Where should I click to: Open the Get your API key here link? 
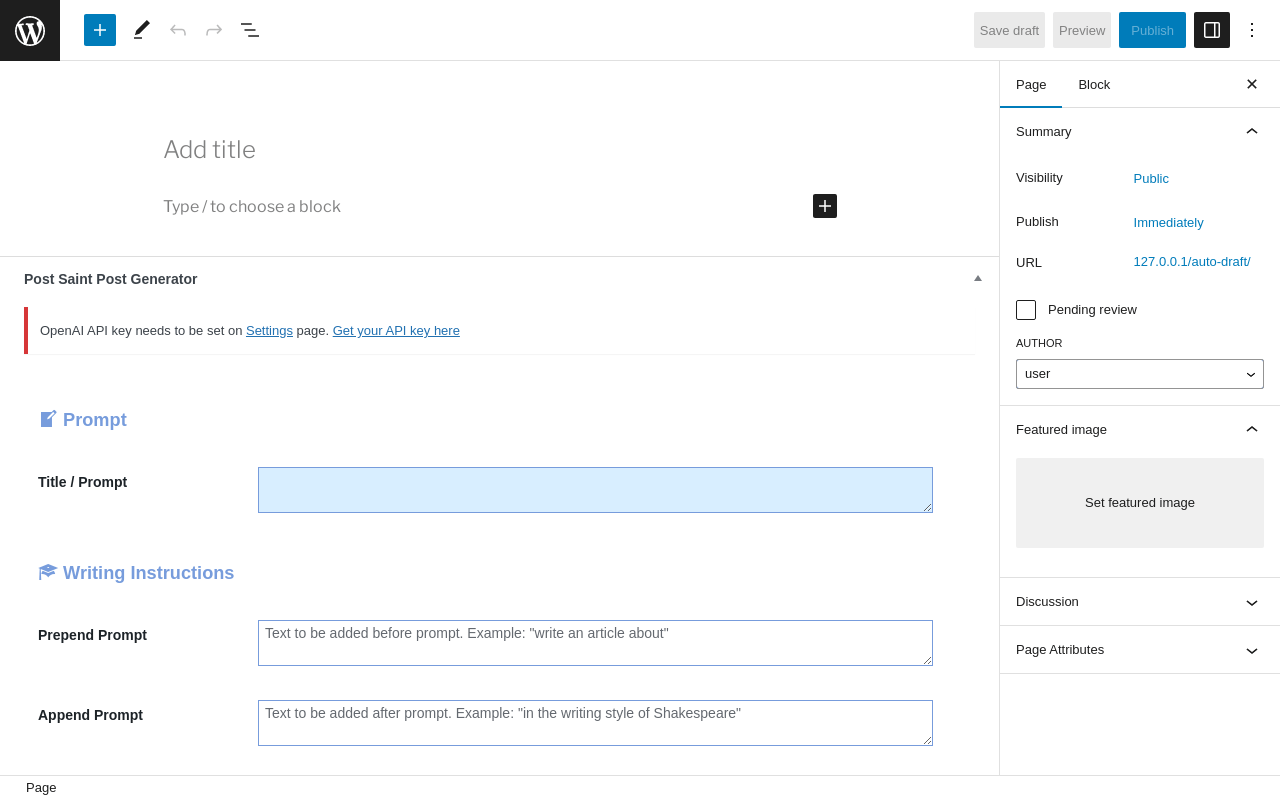(396, 331)
